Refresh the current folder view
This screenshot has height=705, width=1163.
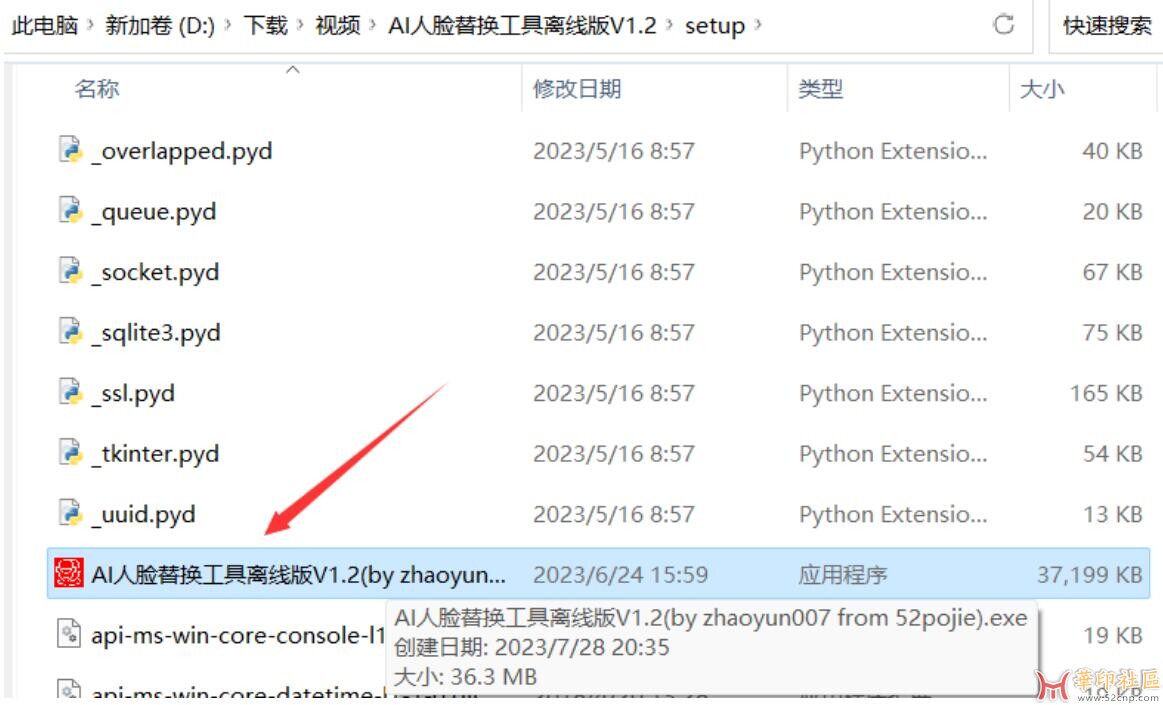(x=1004, y=25)
